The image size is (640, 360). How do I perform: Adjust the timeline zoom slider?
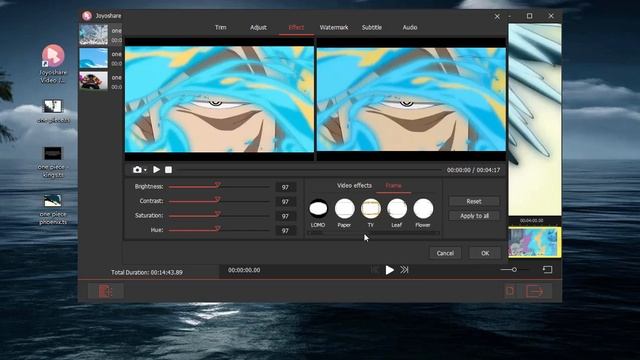click(514, 269)
